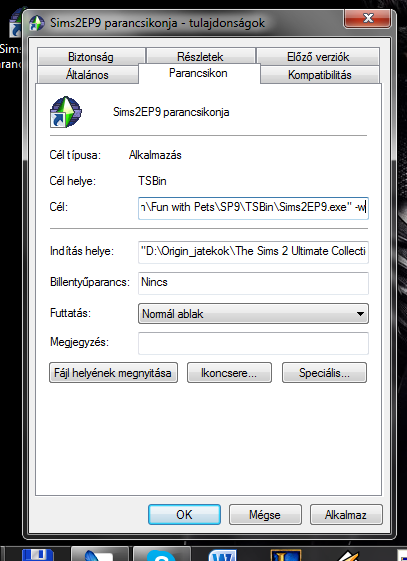Screen dimensions: 407x561
Task: Click the blue floppy disk taskbar icon
Action: pos(37,555)
